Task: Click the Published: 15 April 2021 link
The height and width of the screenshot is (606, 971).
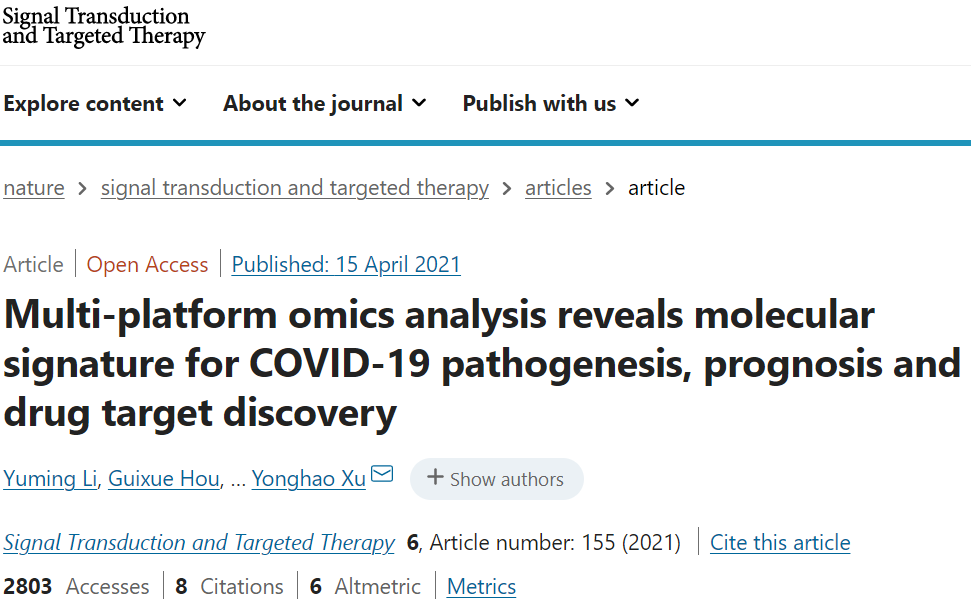Action: tap(346, 264)
